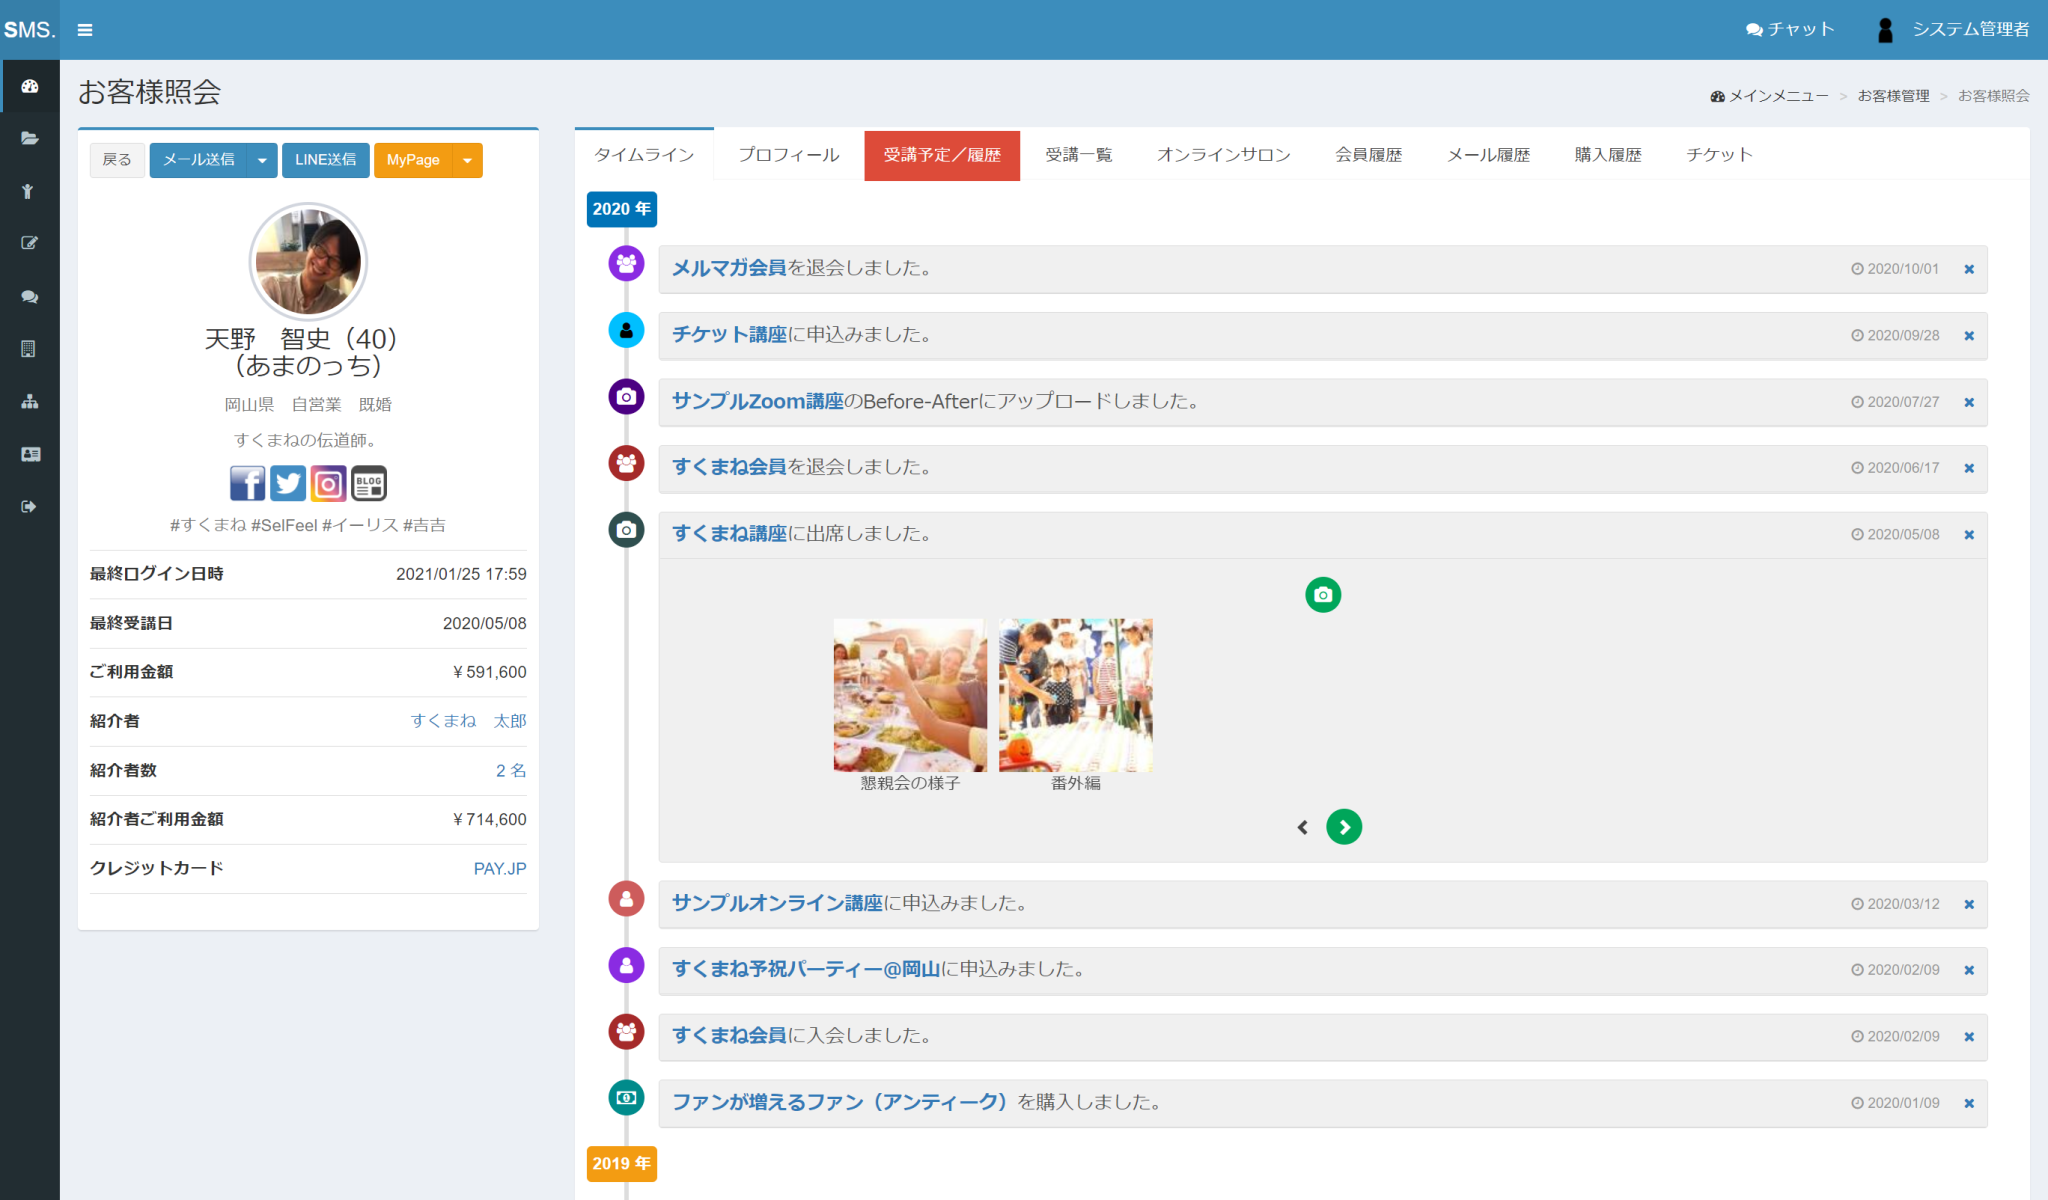Viewport: 2048px width, 1200px height.
Task: Open the 懇親会の様子 photo thumbnail
Action: [x=909, y=695]
